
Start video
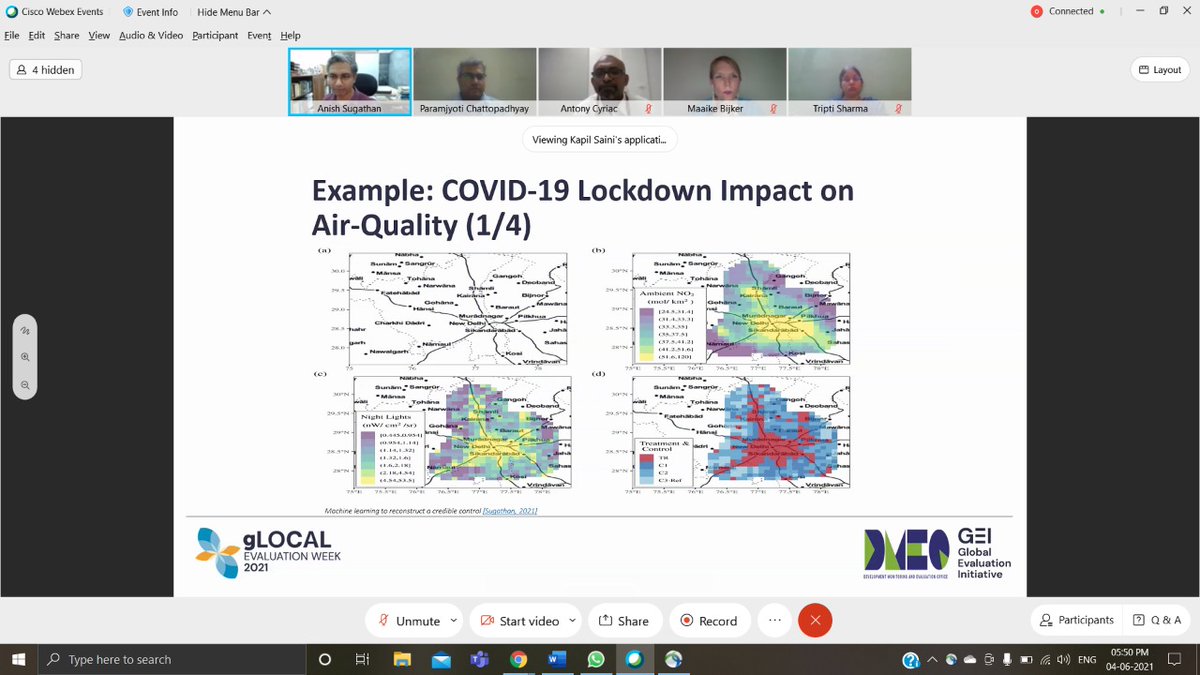click(518, 620)
